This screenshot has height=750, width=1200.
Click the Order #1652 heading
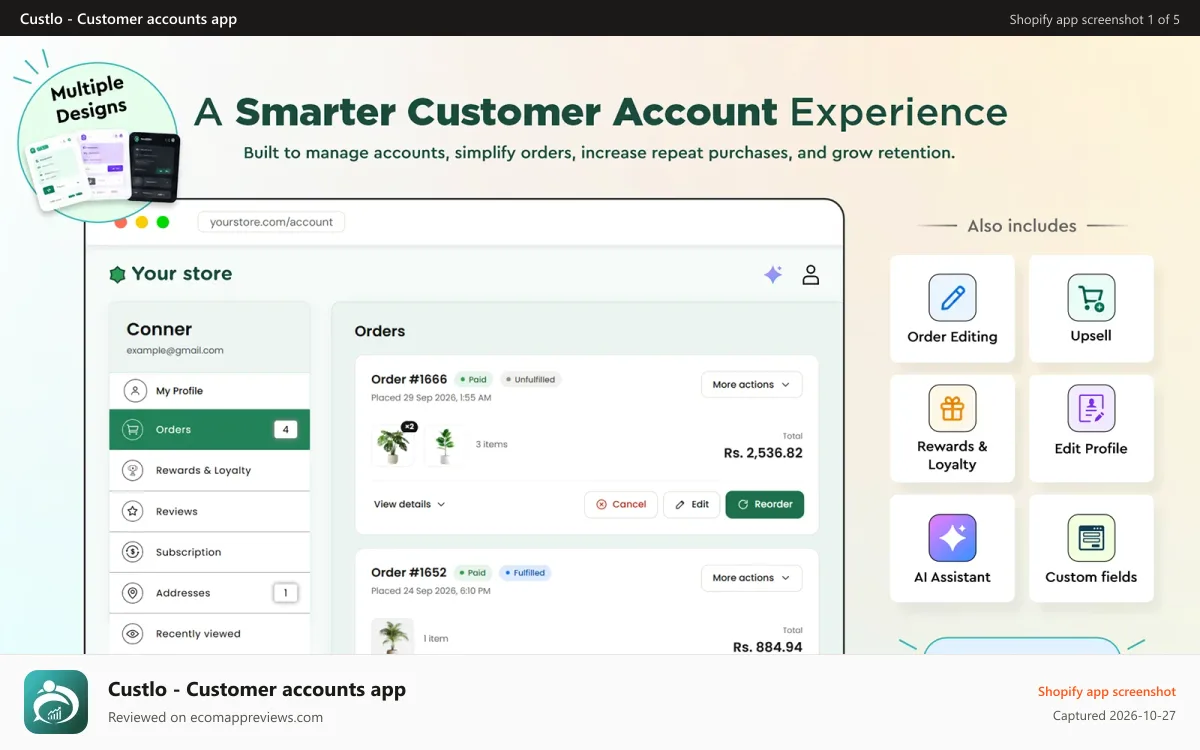pos(408,572)
